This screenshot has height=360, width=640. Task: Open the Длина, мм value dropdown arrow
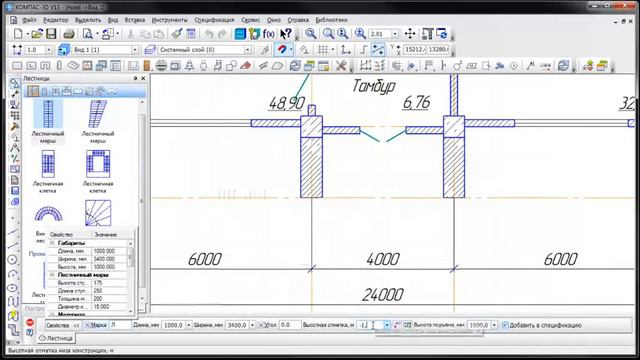click(x=189, y=325)
